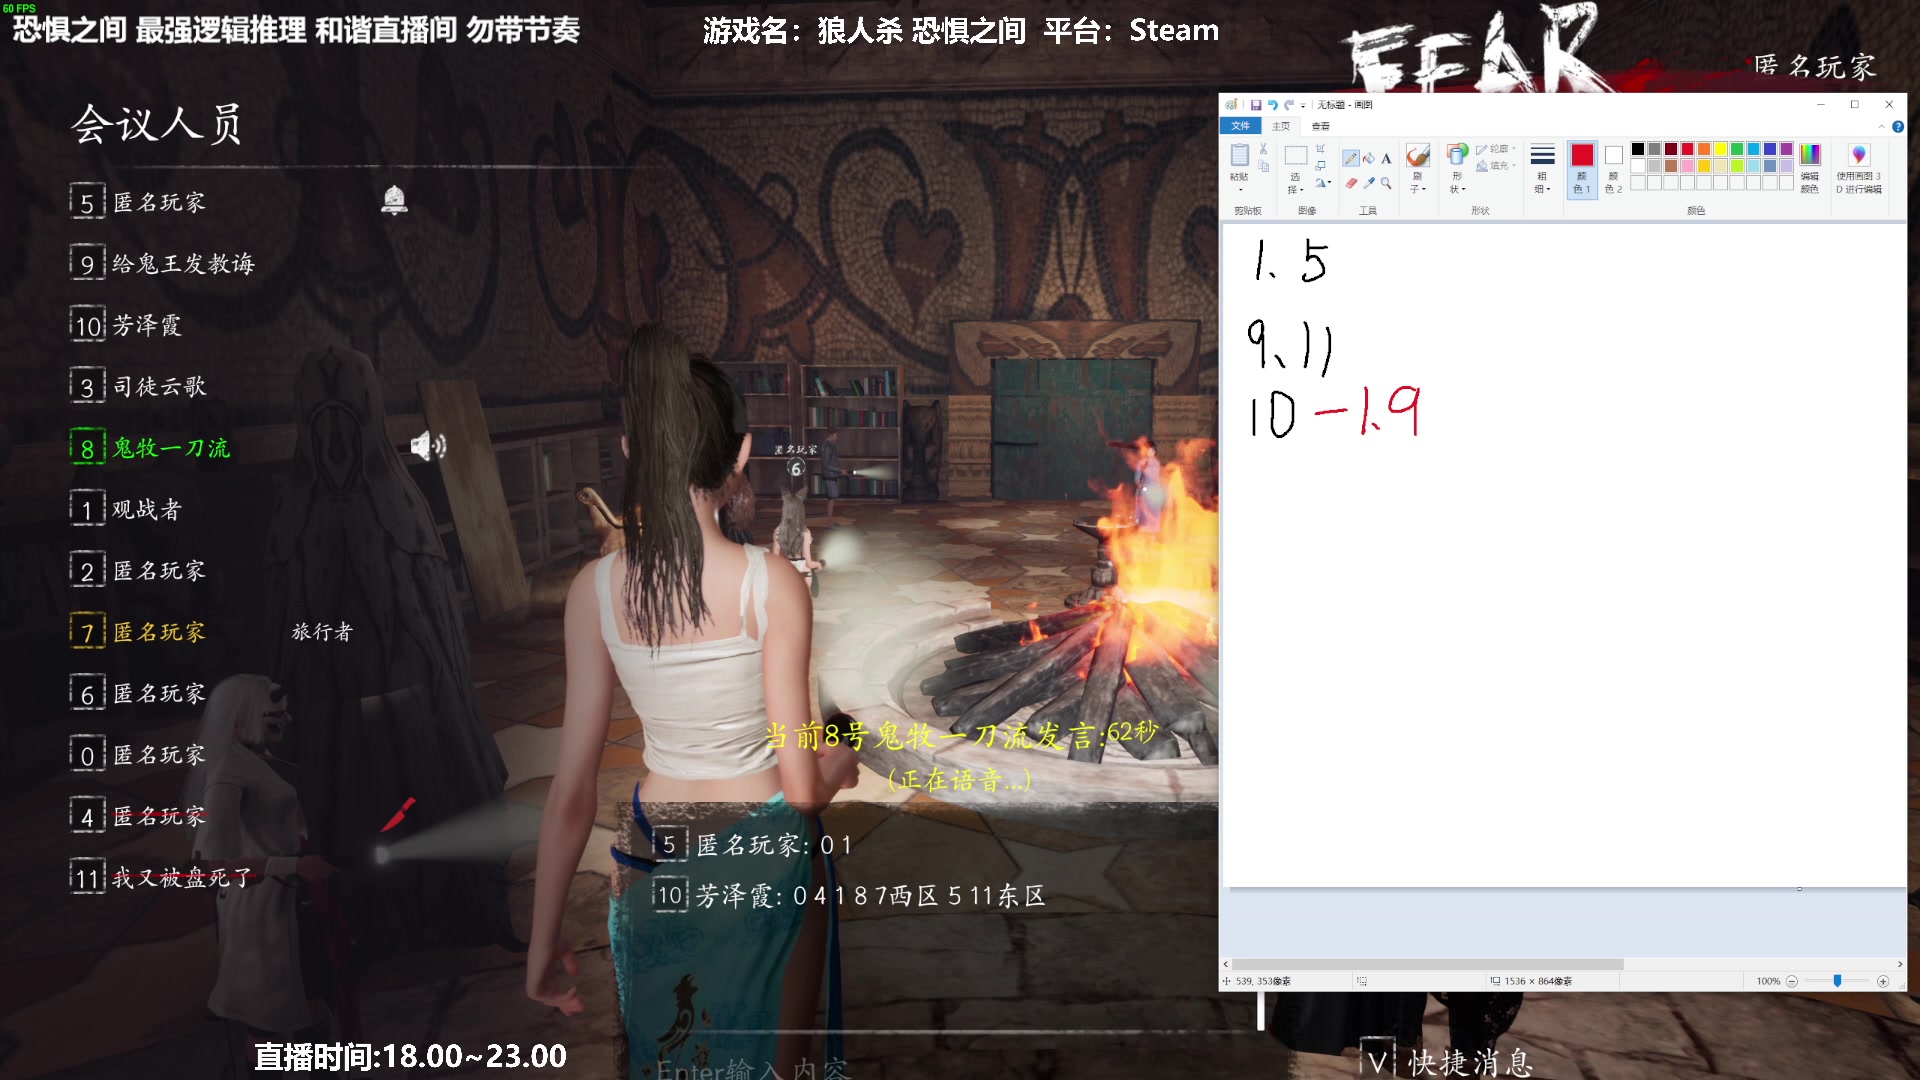This screenshot has width=1920, height=1080.
Task: Collapse the Paint ribbon chevron
Action: click(x=1881, y=127)
